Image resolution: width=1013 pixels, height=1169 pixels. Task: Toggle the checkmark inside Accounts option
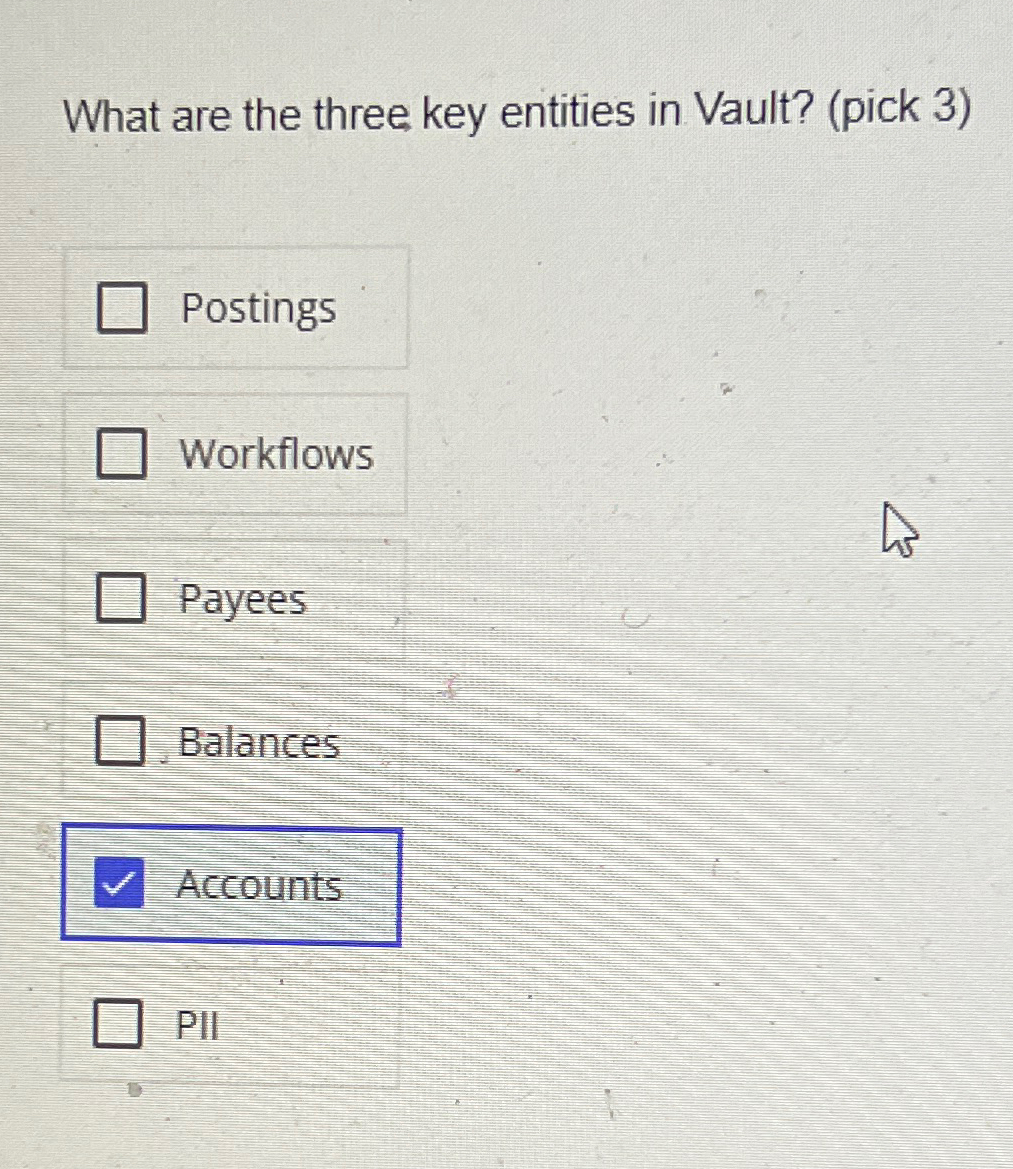pyautogui.click(x=119, y=886)
